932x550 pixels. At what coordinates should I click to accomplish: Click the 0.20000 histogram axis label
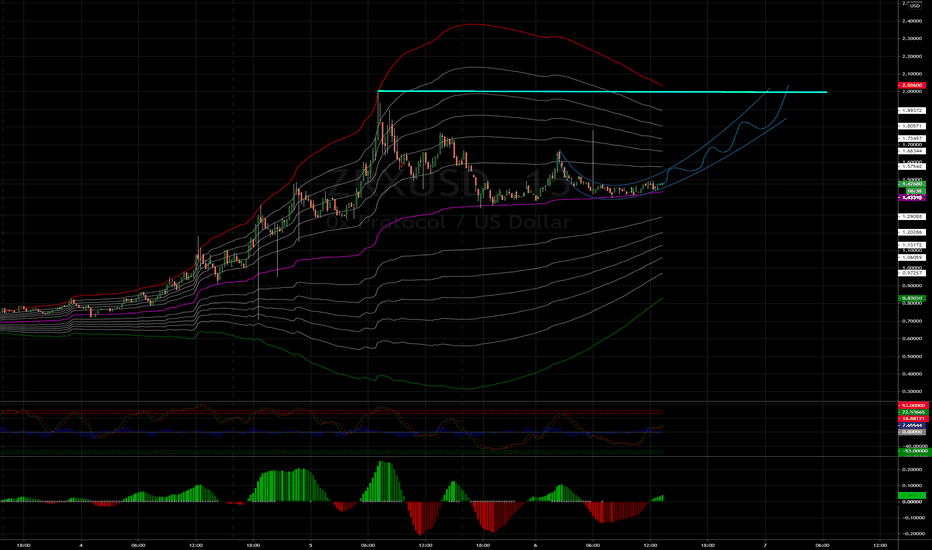pos(913,470)
